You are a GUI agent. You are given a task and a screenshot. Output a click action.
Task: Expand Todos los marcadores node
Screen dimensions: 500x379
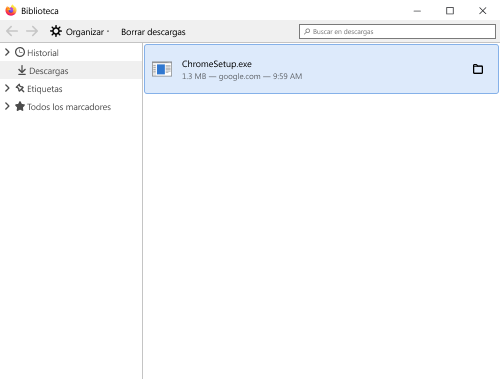pos(7,106)
